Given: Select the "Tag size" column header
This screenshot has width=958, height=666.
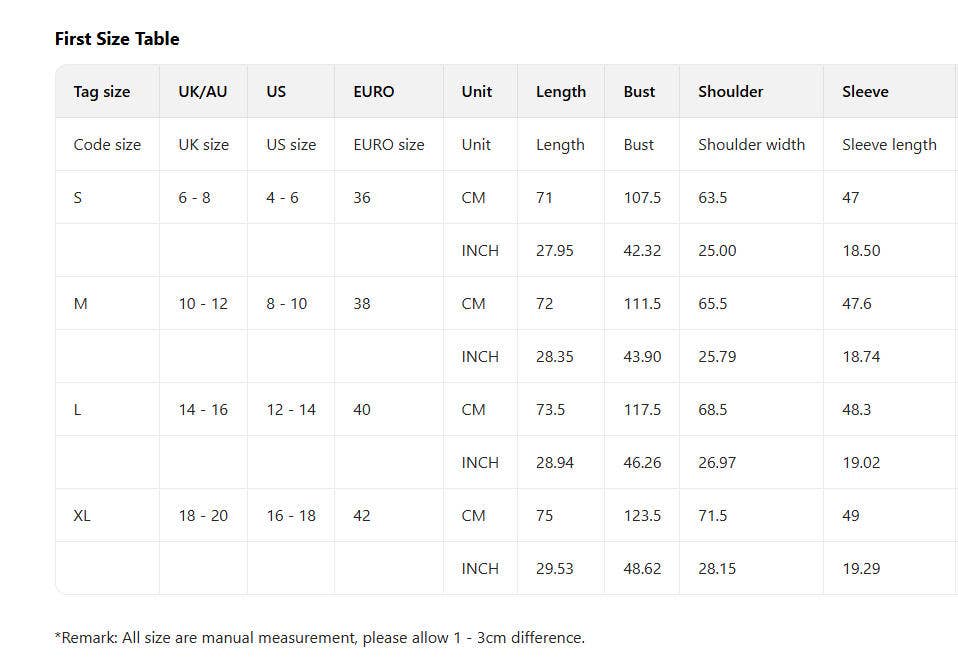Looking at the screenshot, I should coord(102,91).
